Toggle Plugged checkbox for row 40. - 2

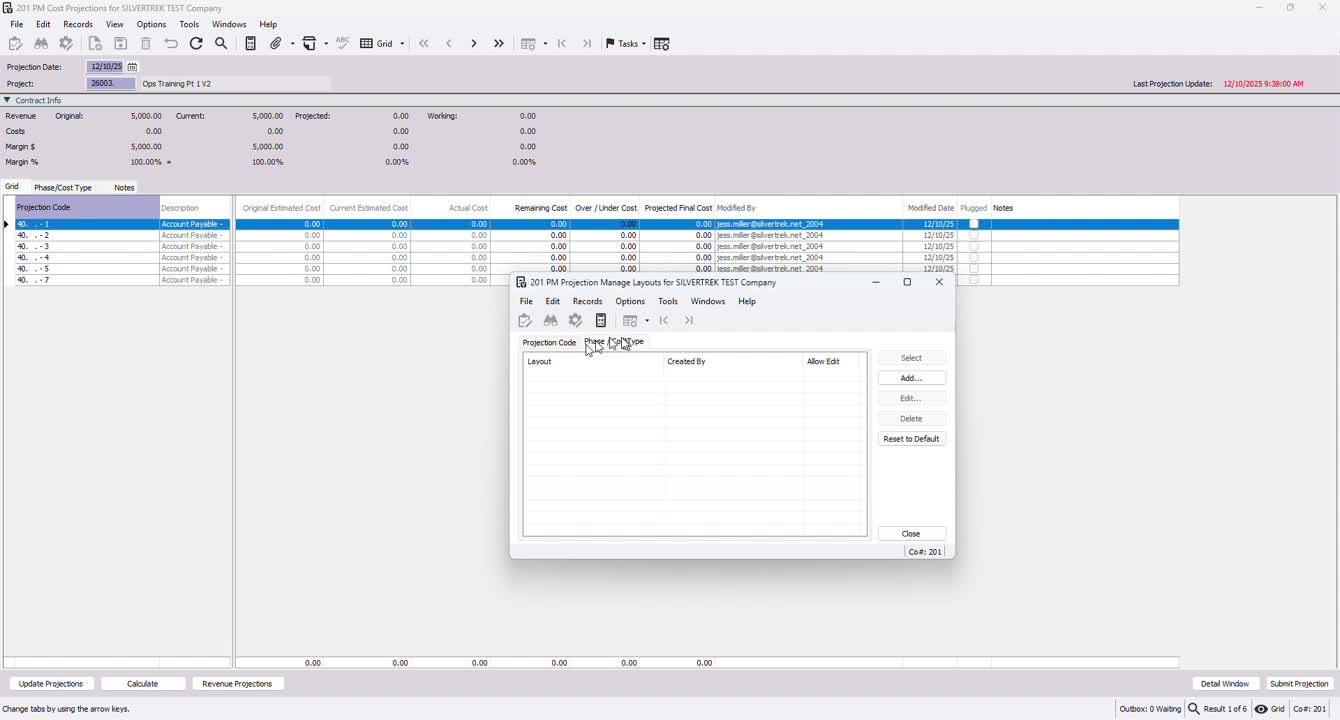point(974,235)
